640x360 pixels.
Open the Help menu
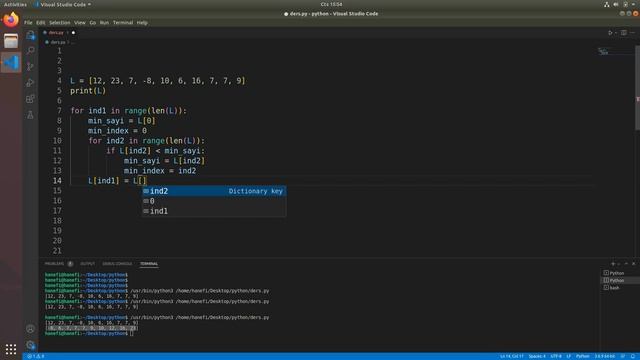point(142,23)
